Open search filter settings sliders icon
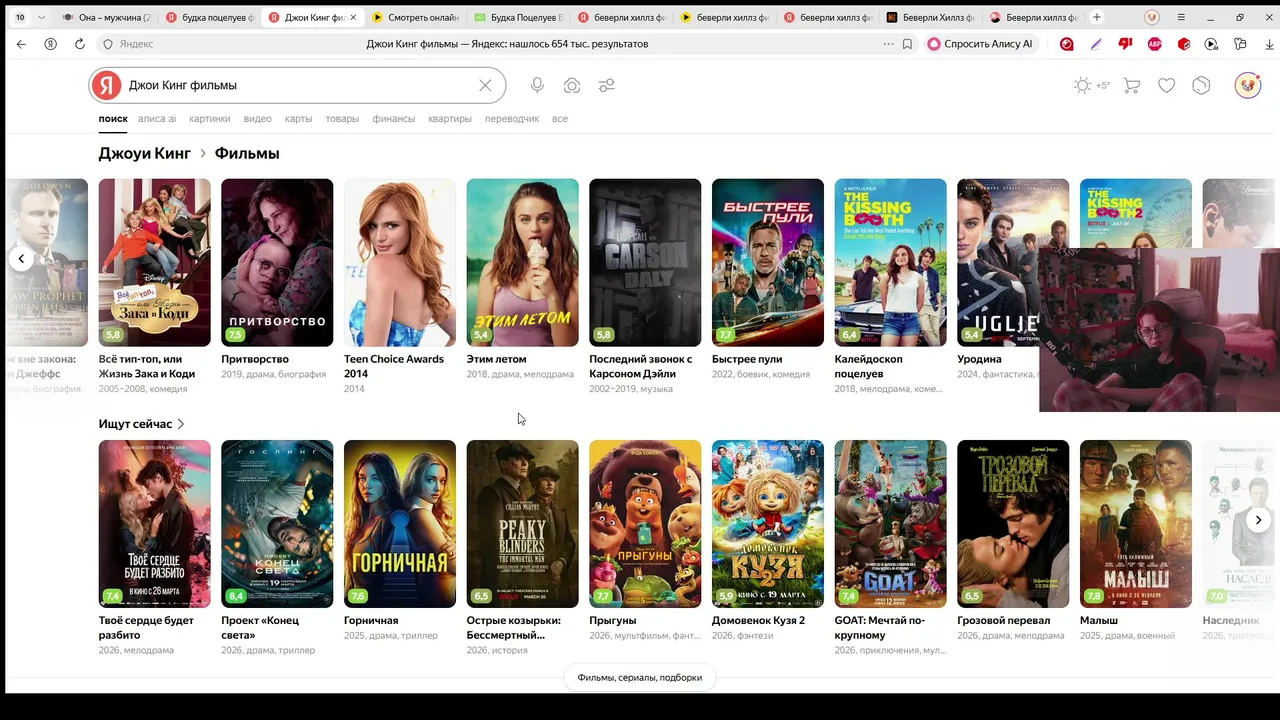The image size is (1280, 720). coord(607,86)
